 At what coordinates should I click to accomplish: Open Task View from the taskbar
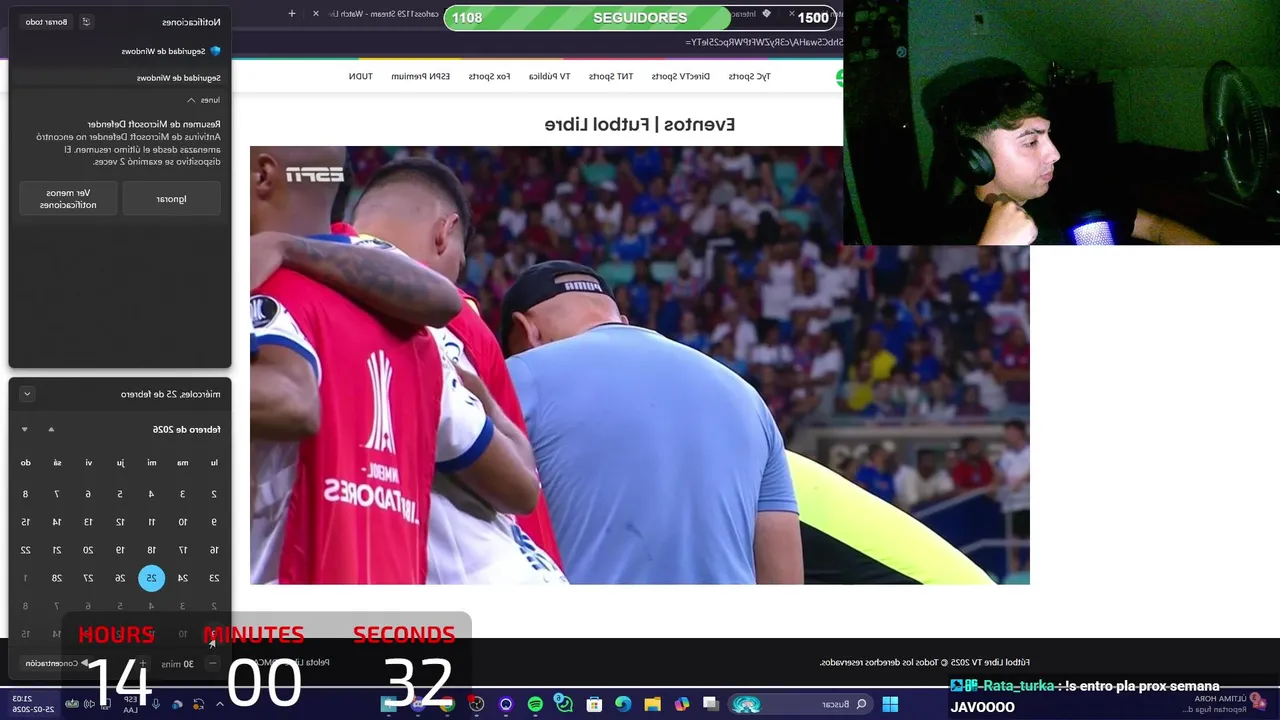pos(710,704)
